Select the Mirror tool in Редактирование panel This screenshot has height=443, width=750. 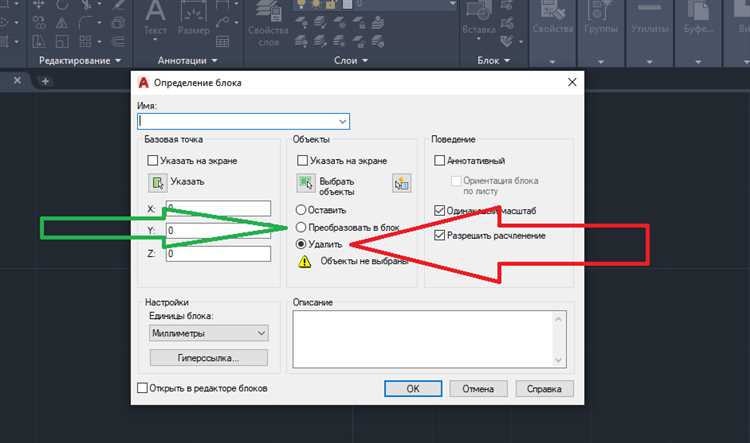point(62,22)
